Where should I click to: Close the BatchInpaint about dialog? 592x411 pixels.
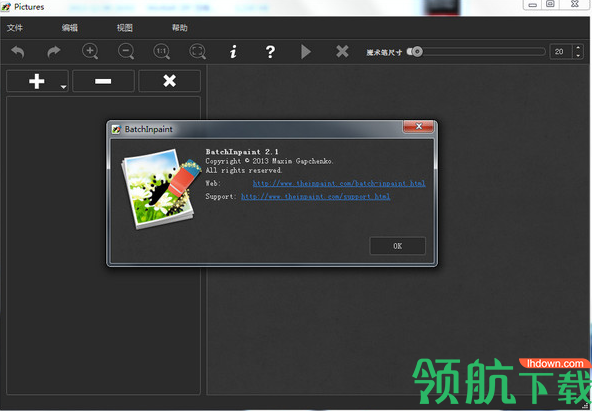click(x=418, y=126)
